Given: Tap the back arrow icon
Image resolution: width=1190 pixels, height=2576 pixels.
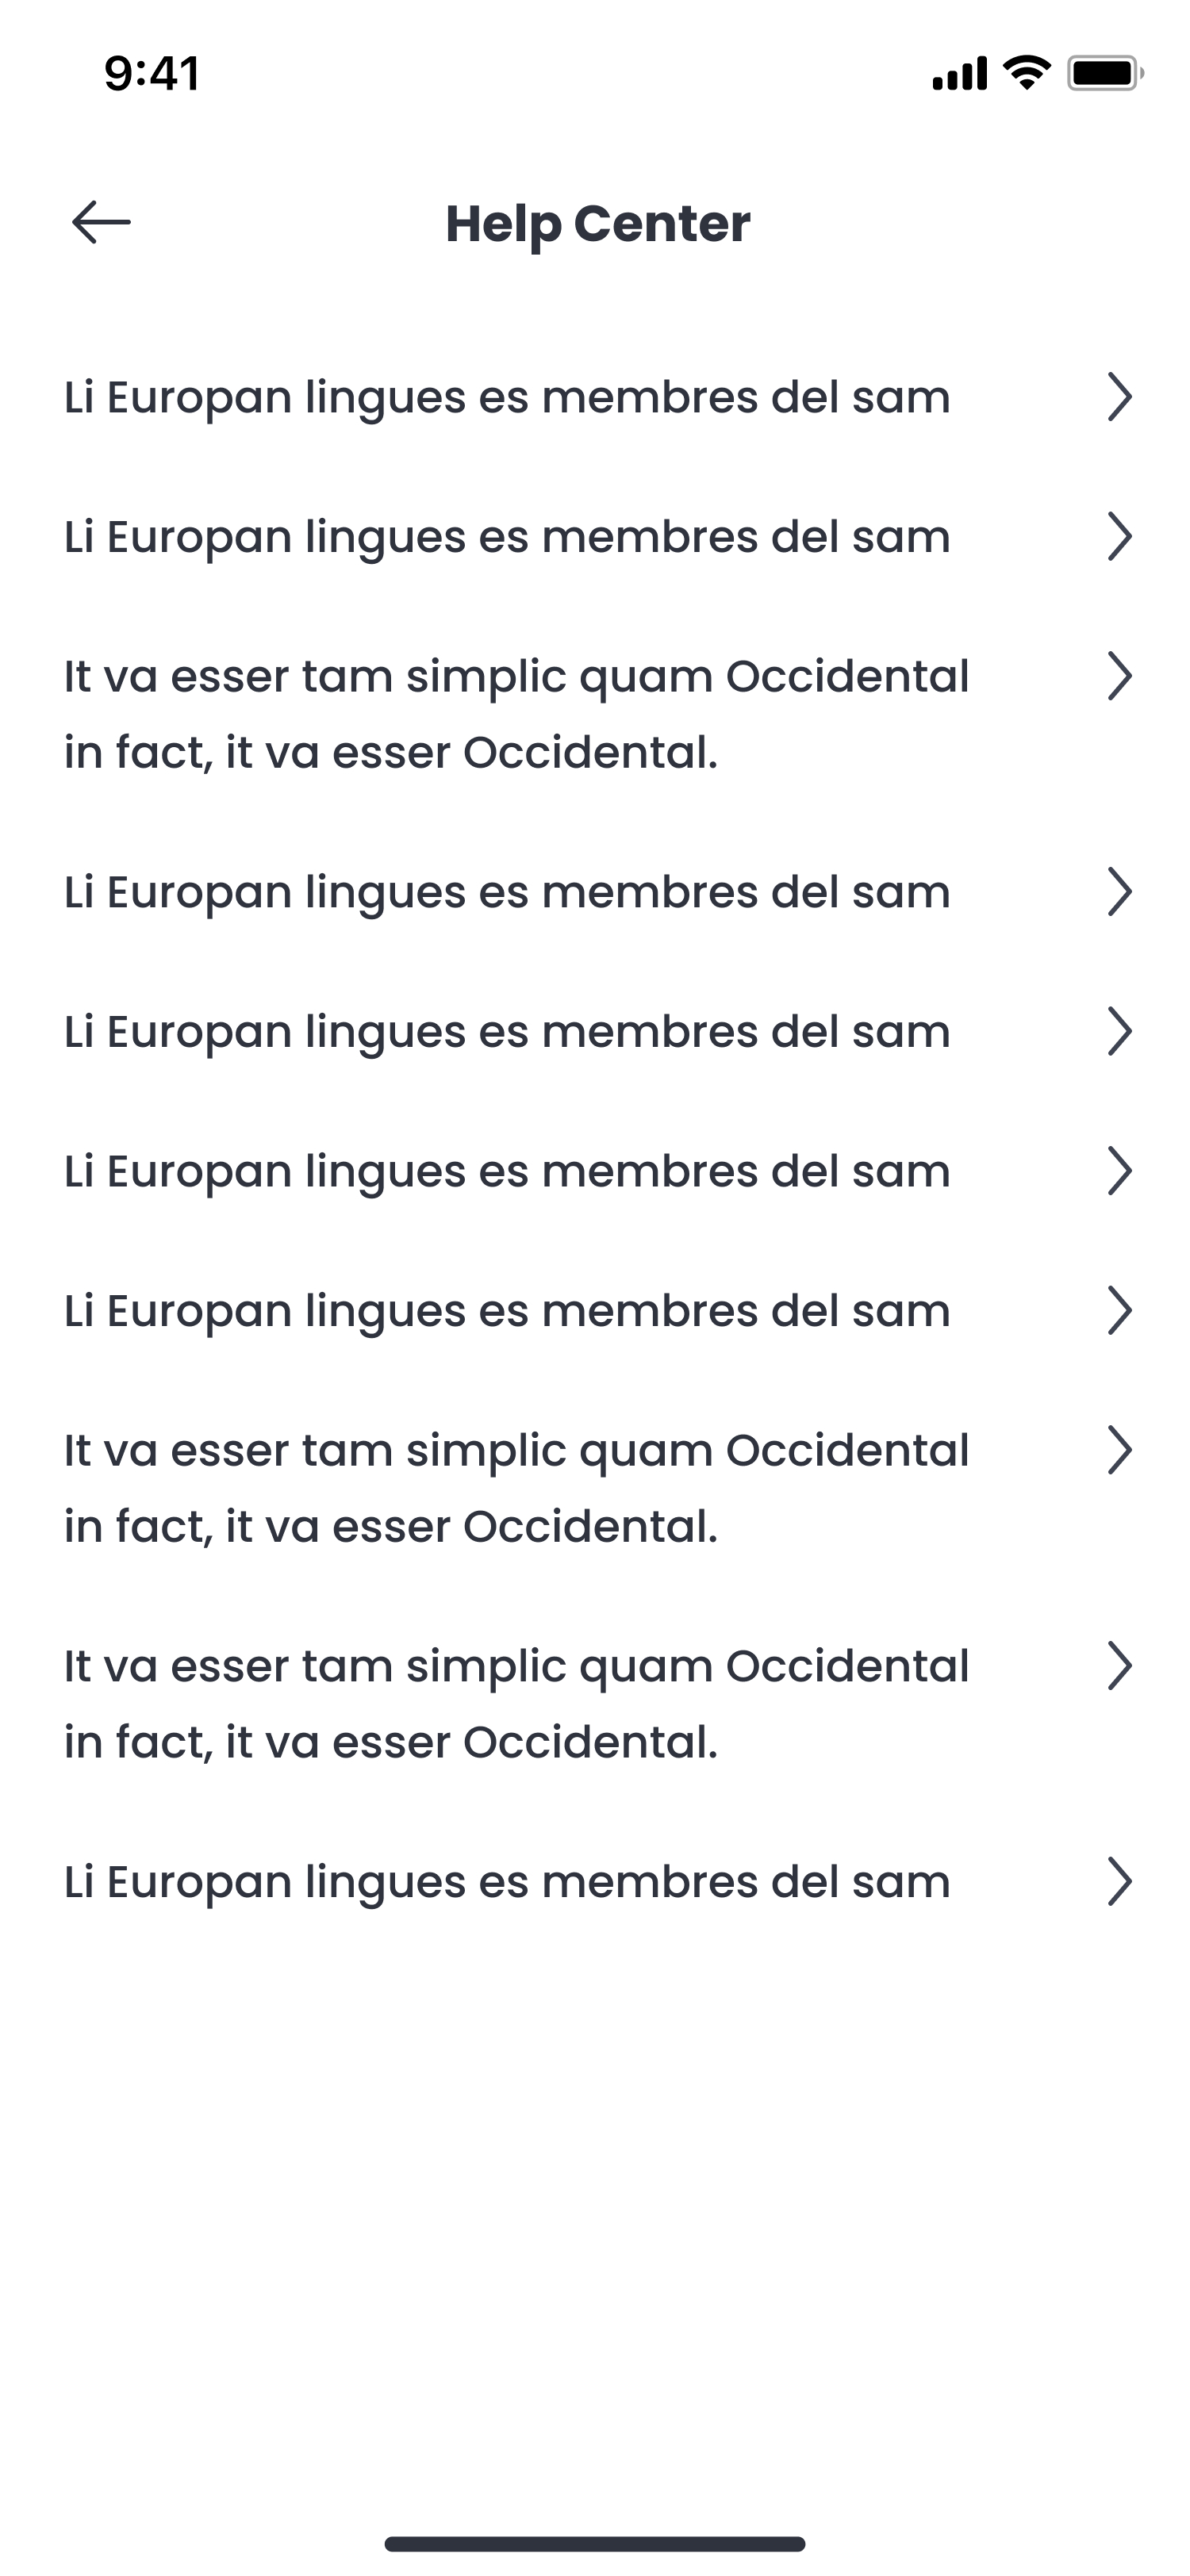Looking at the screenshot, I should [101, 222].
